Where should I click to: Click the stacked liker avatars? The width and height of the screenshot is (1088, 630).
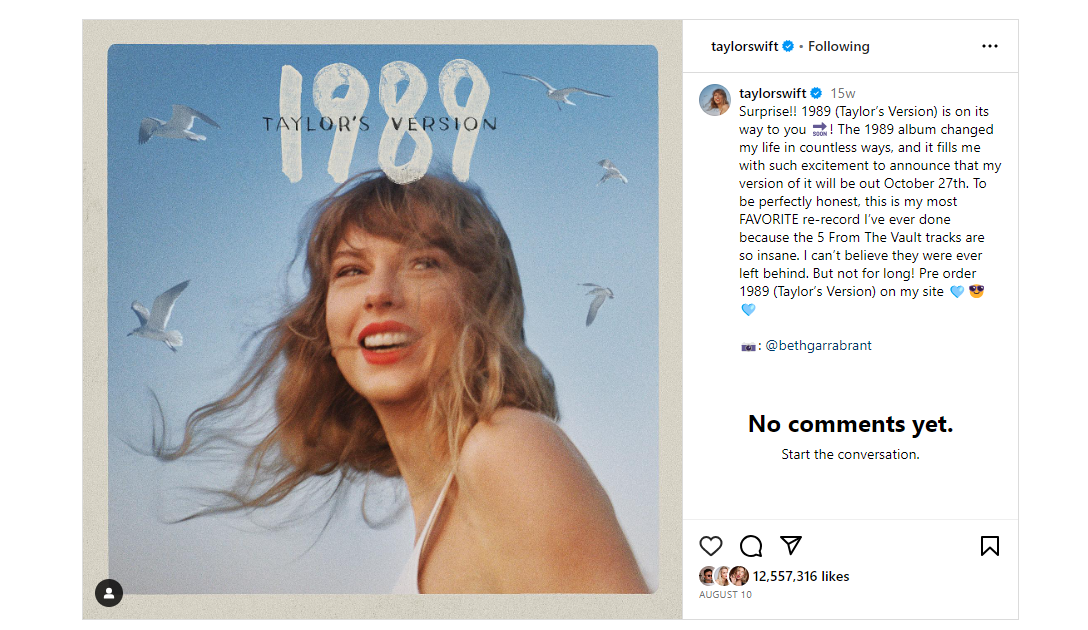pyautogui.click(x=722, y=576)
